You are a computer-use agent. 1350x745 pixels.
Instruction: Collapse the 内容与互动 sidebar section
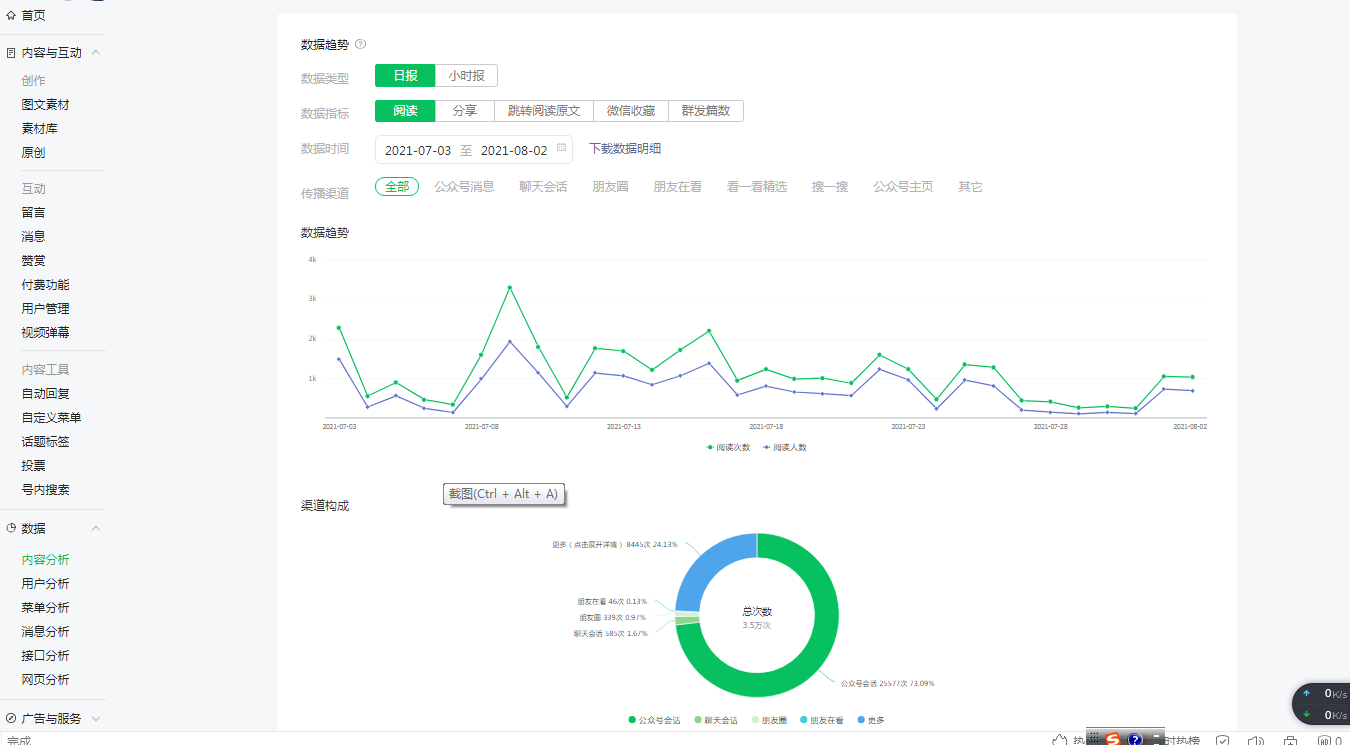(96, 53)
